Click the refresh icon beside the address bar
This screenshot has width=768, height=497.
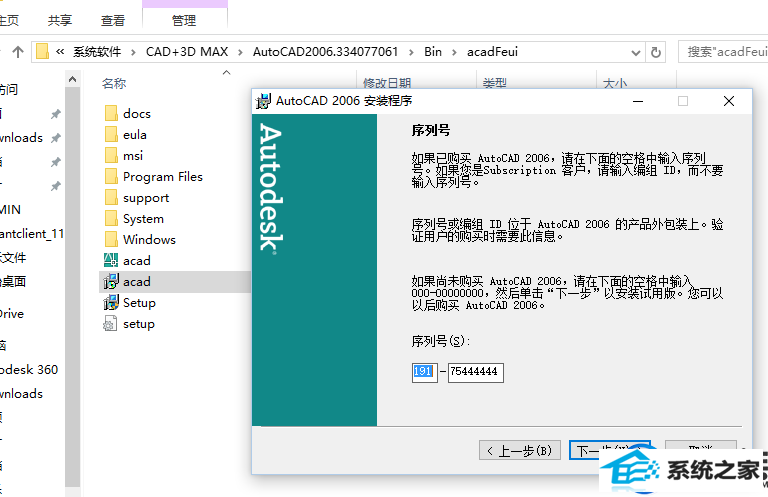pyautogui.click(x=656, y=51)
